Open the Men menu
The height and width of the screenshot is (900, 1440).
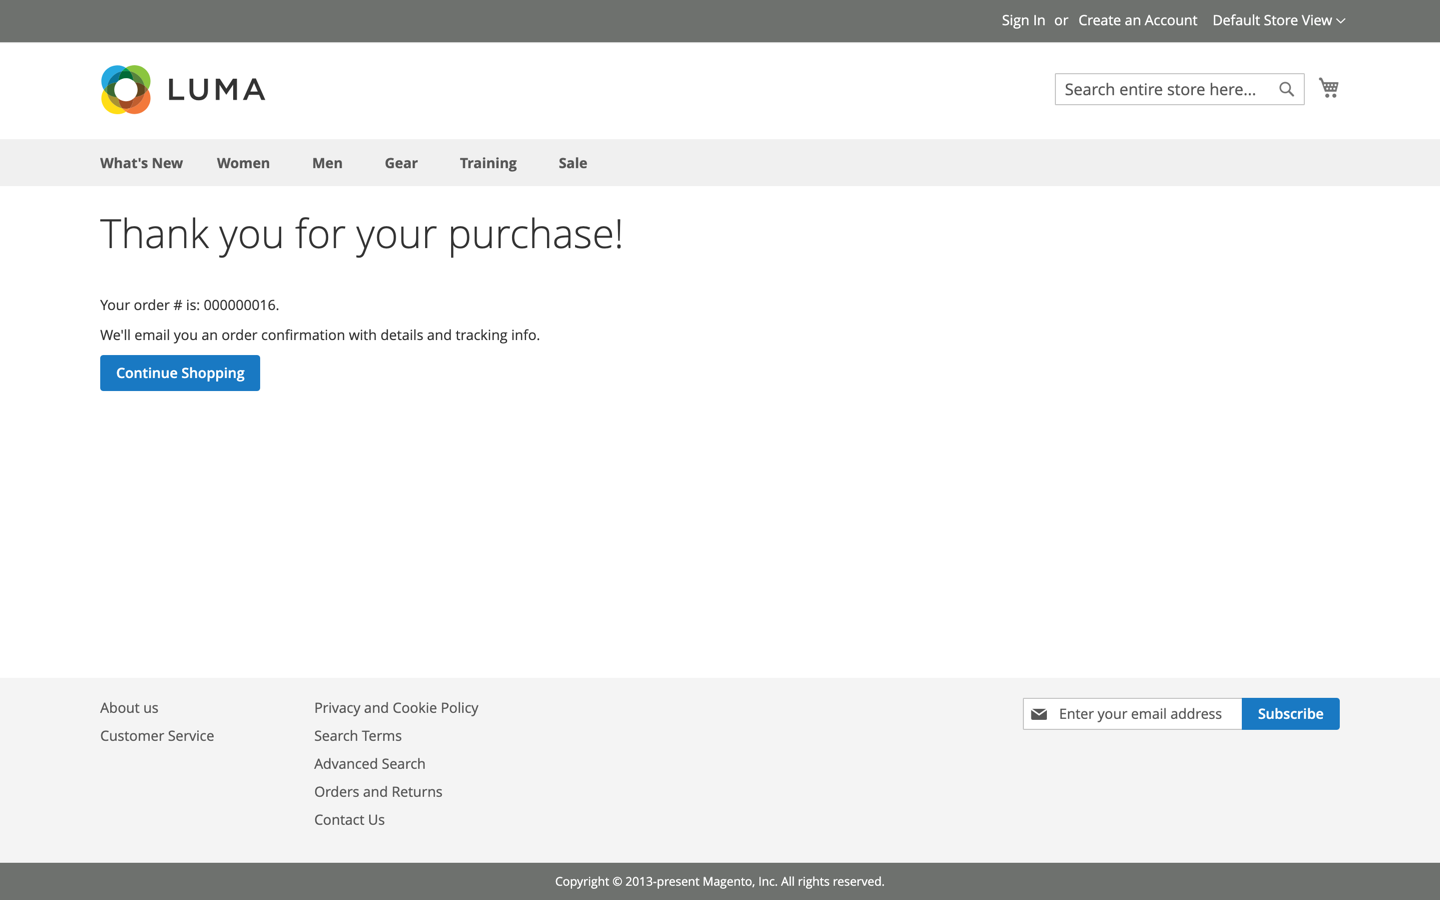(x=327, y=163)
